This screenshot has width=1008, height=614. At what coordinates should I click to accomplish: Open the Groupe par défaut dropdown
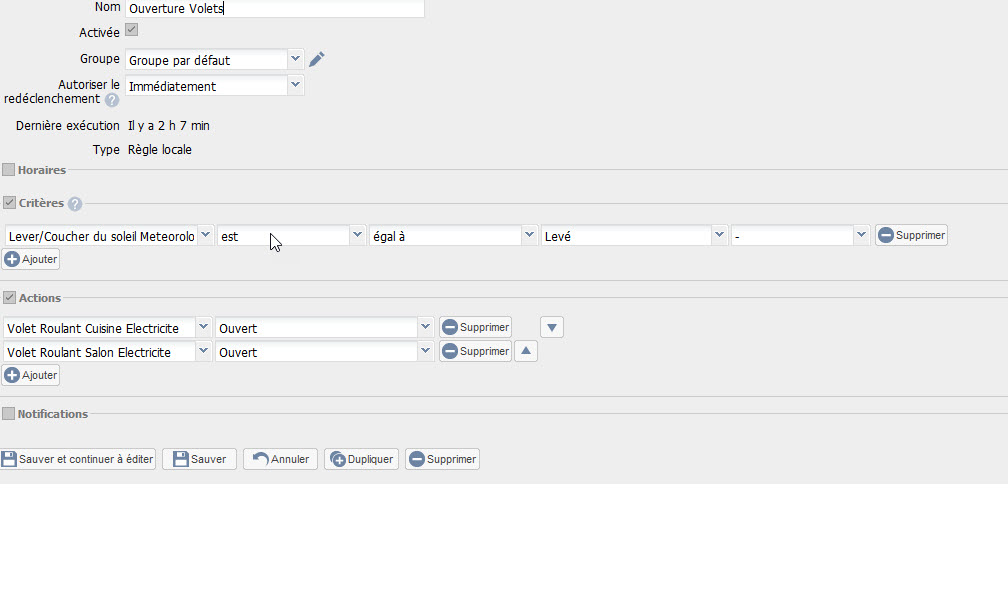[295, 59]
